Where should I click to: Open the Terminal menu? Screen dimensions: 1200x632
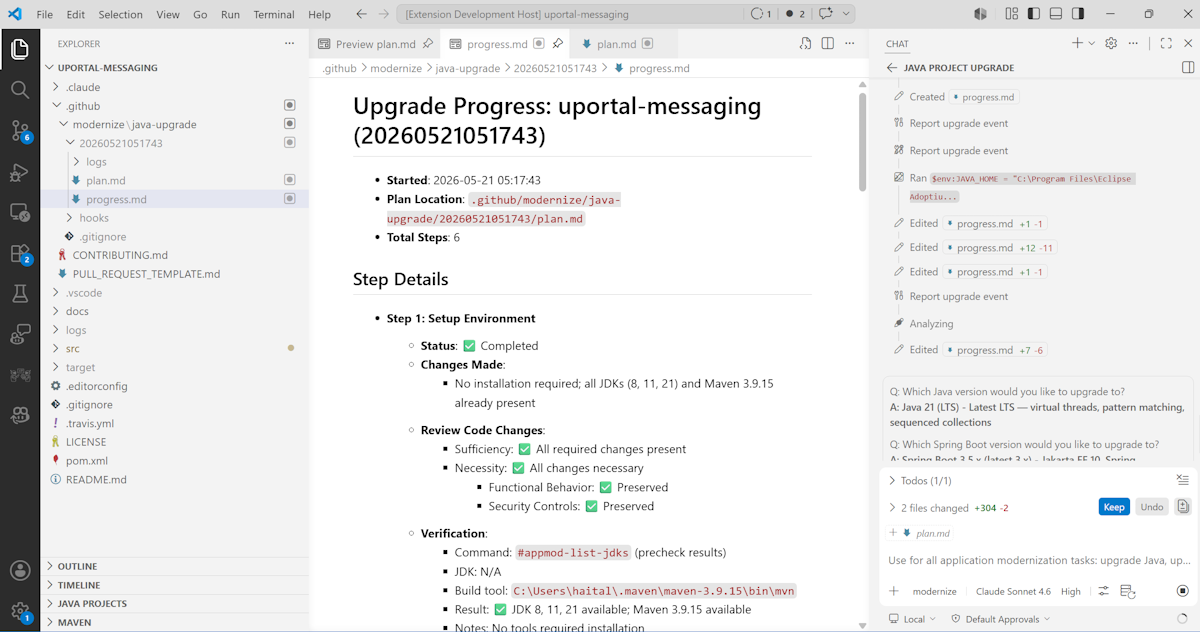click(274, 14)
